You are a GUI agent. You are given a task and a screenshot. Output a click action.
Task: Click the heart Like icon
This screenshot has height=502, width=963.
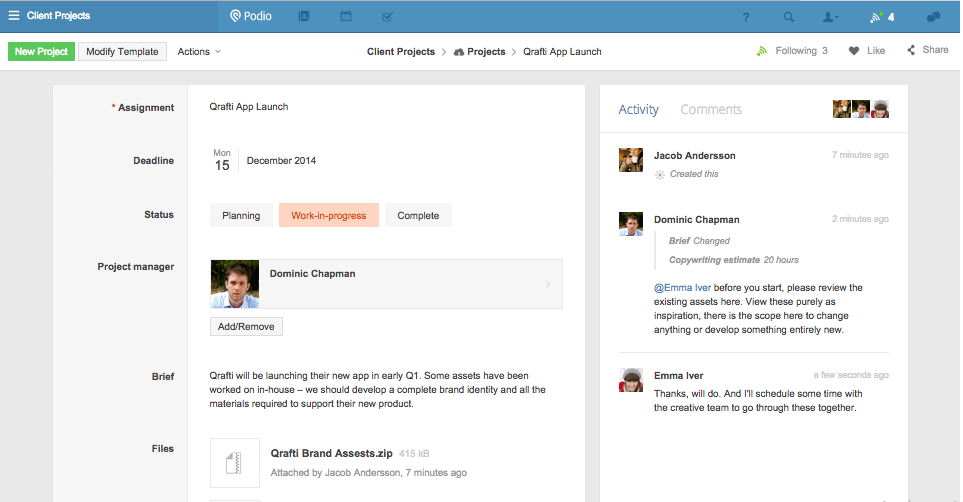click(854, 51)
